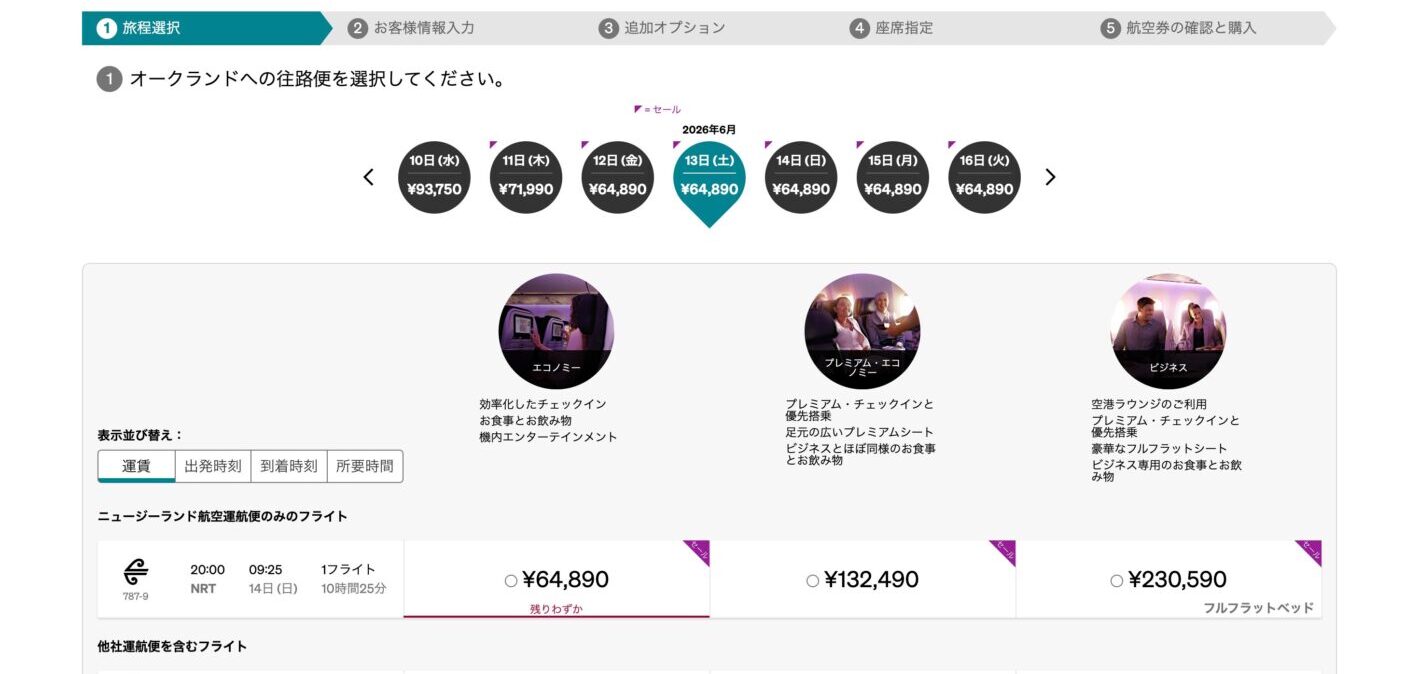Click the ビジネス cabin photo thumbnail
Screen dimensions: 1417x674
[1168, 331]
